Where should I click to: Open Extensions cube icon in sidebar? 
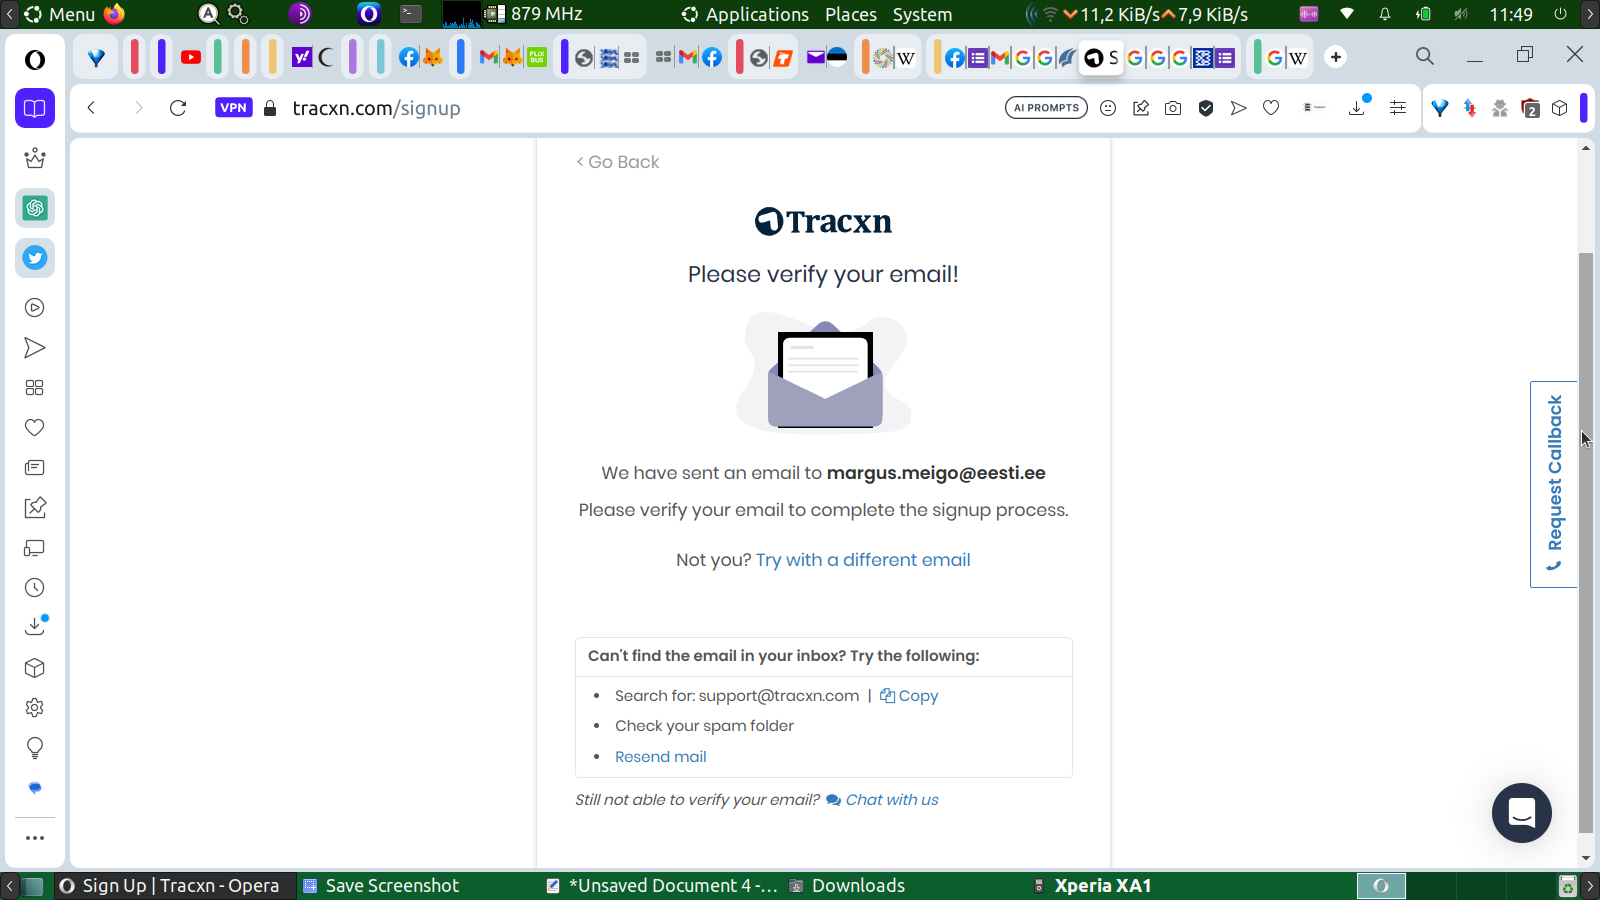click(35, 668)
